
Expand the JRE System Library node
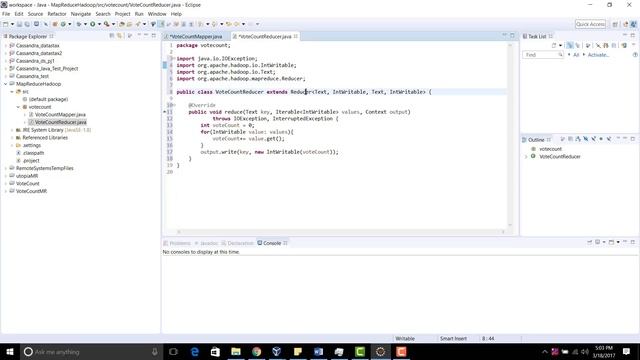click(12, 130)
